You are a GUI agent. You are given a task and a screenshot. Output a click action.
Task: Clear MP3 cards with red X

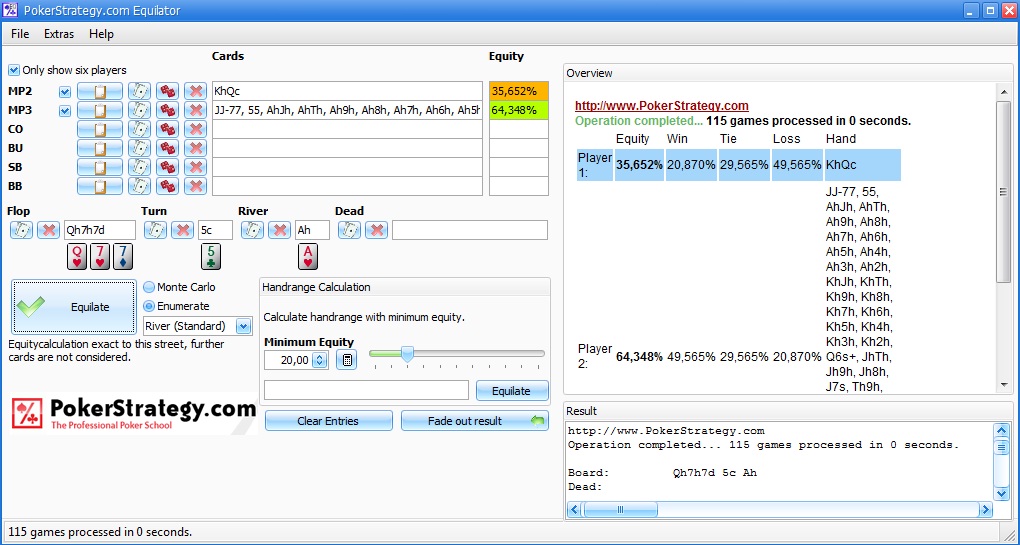pyautogui.click(x=195, y=110)
